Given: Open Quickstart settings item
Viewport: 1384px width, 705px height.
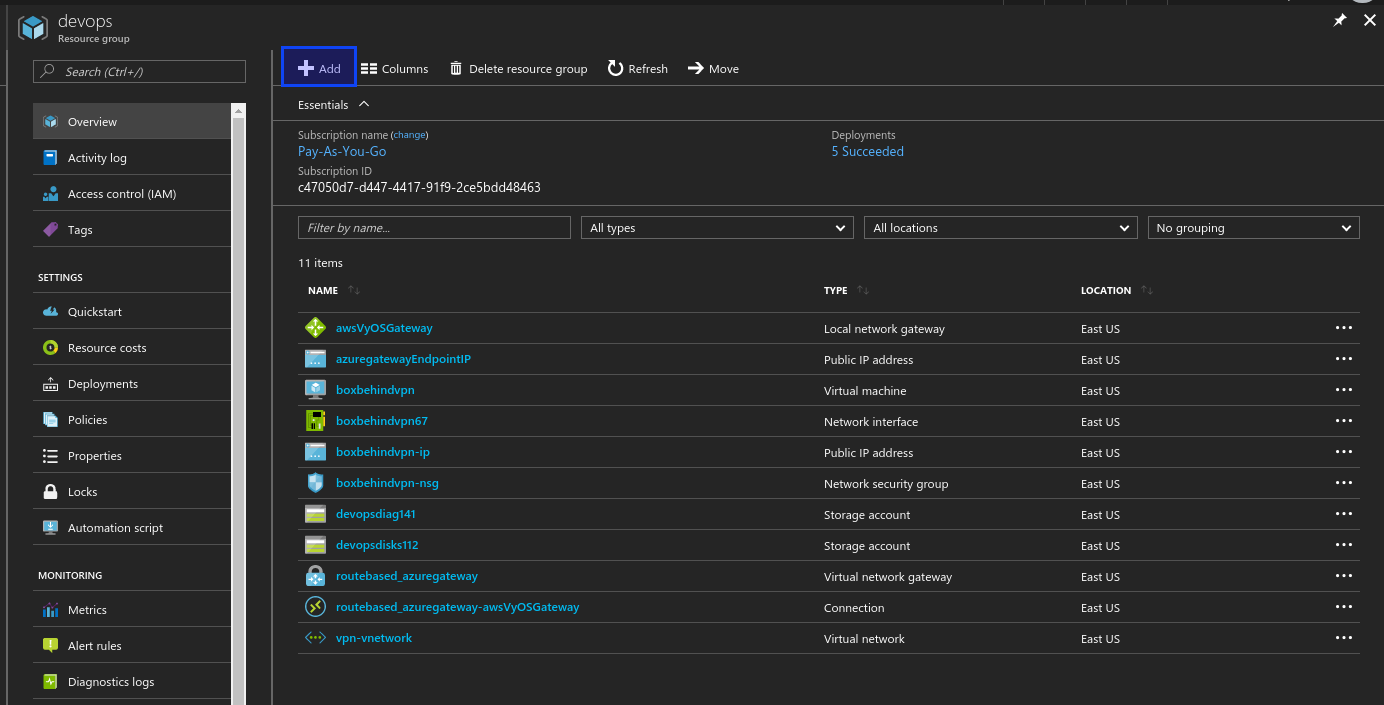Looking at the screenshot, I should click(132, 311).
